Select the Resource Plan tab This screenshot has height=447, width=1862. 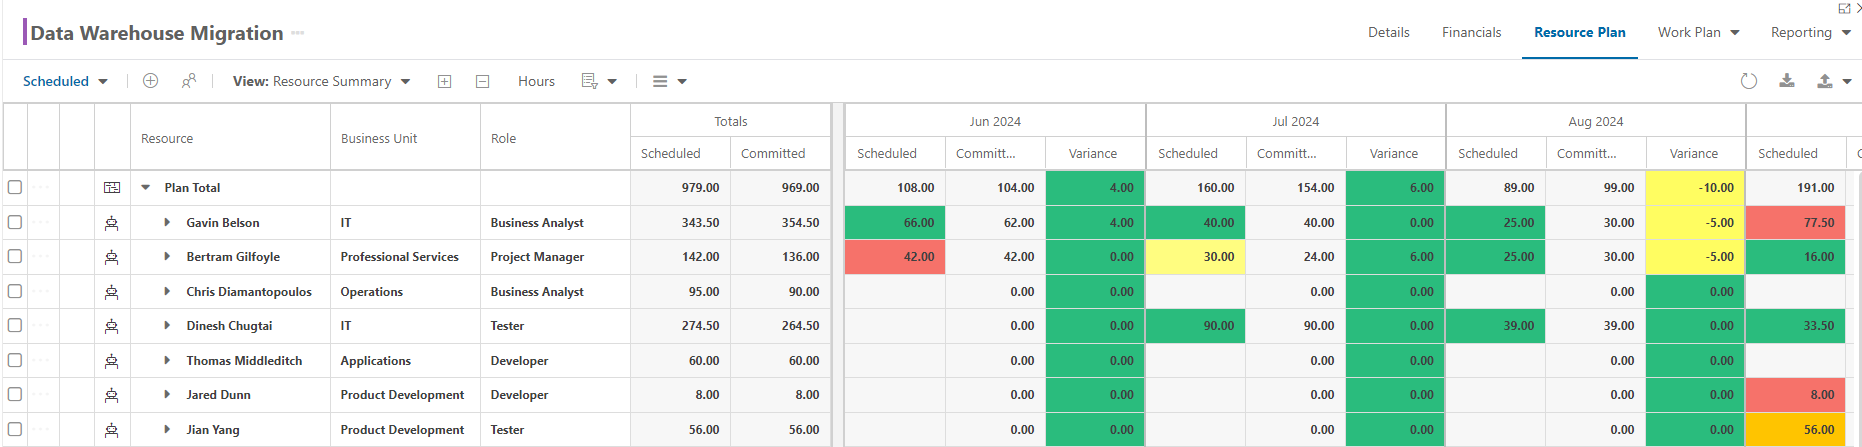1580,32
